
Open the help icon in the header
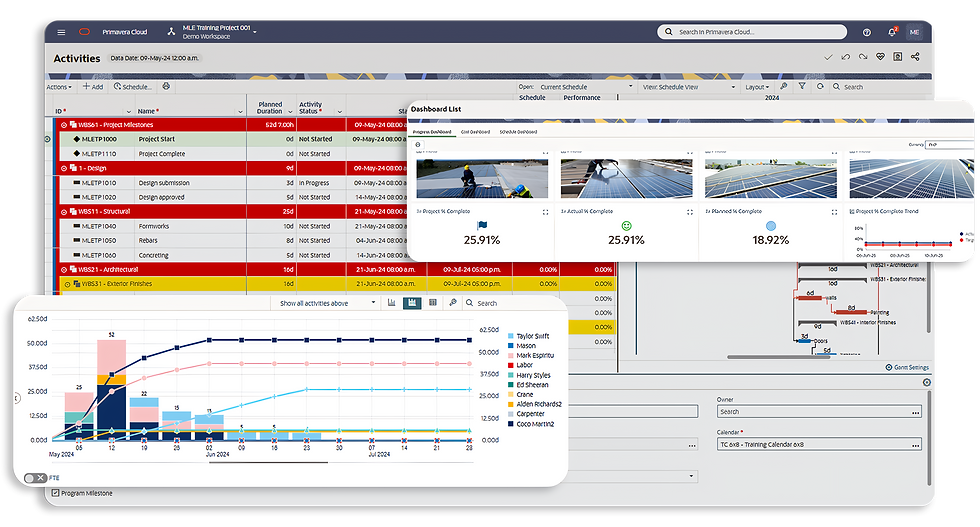click(867, 32)
